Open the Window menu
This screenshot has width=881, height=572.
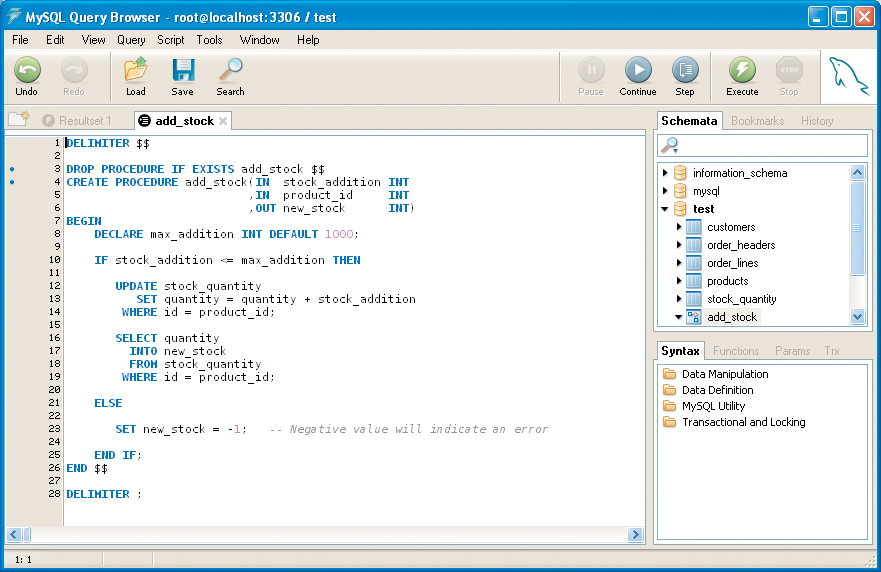point(260,40)
